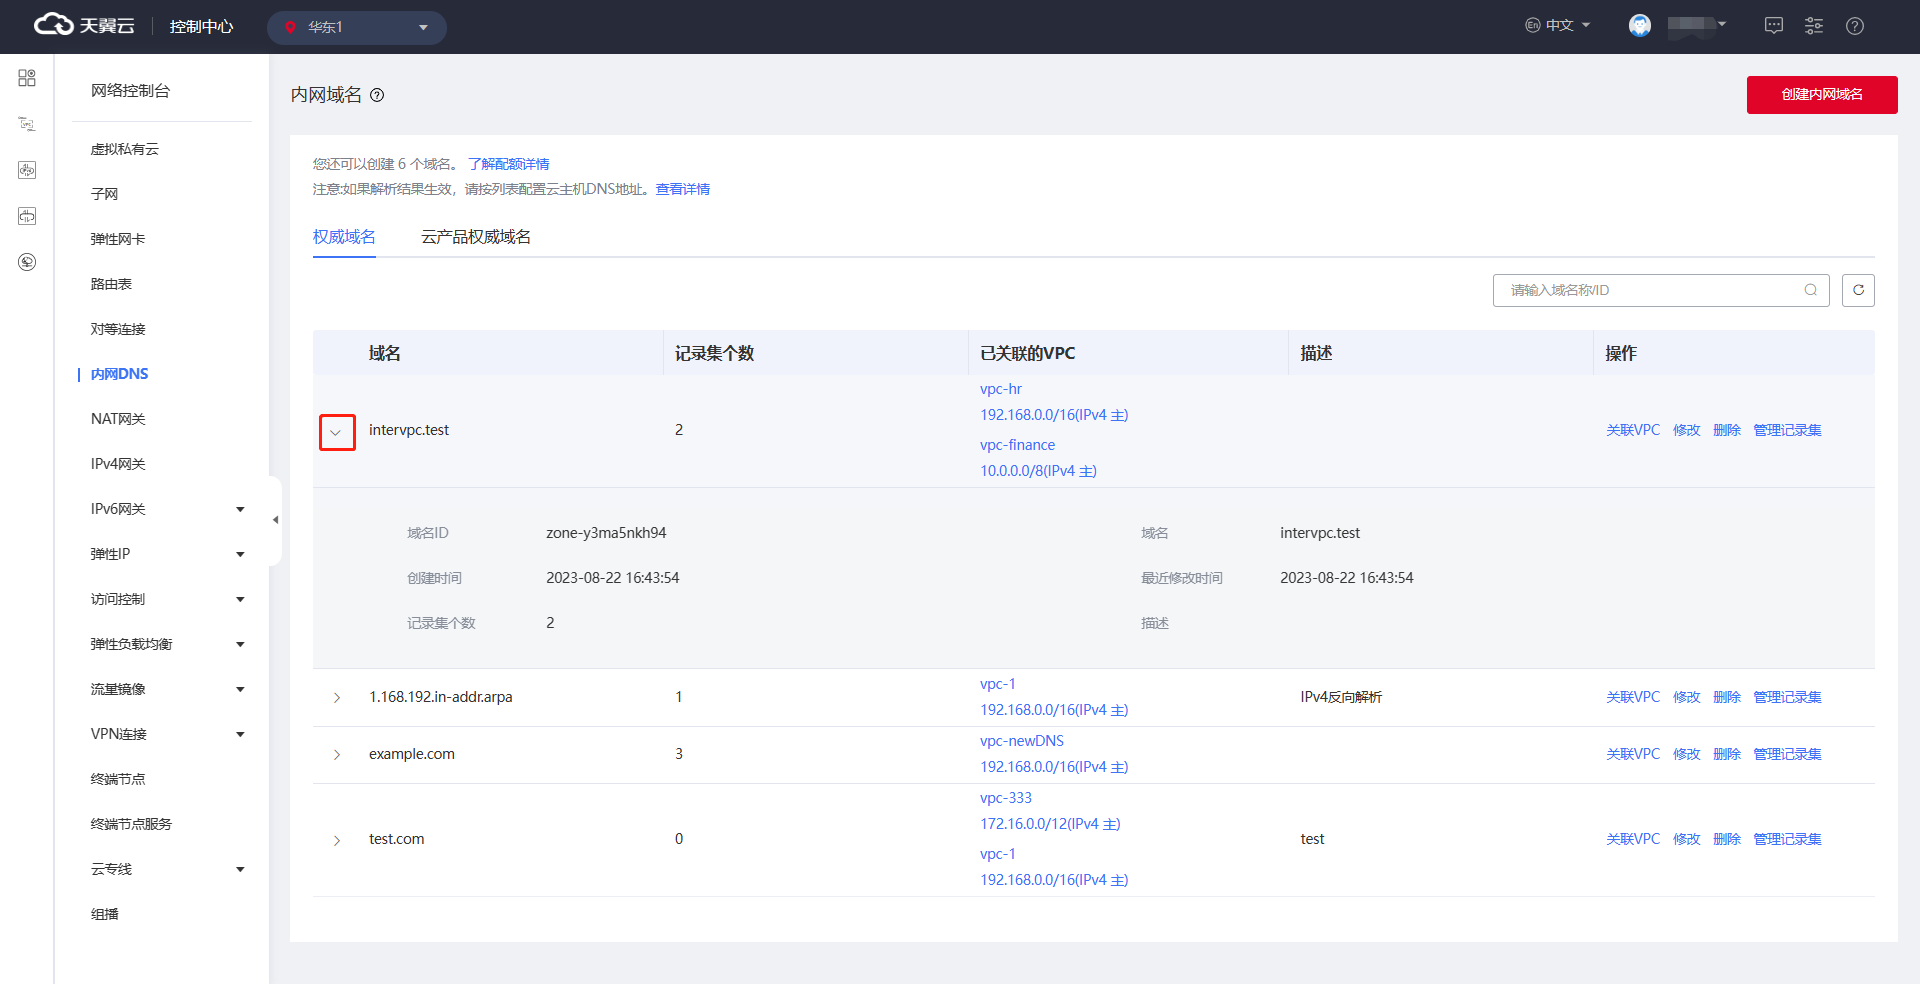This screenshot has height=984, width=1920.
Task: Click the refresh icon beside the search box
Action: point(1857,290)
